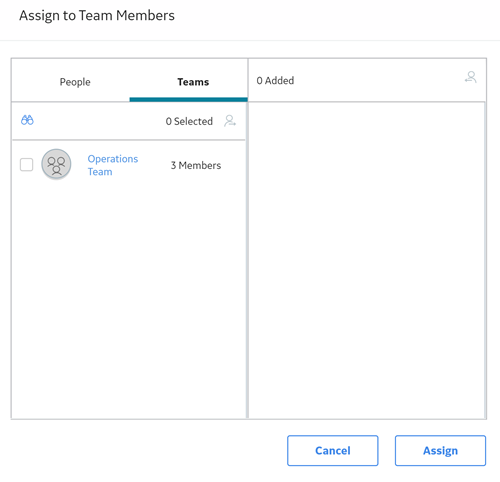
Task: Click the Assign to Team Members title
Action: pos(97,16)
